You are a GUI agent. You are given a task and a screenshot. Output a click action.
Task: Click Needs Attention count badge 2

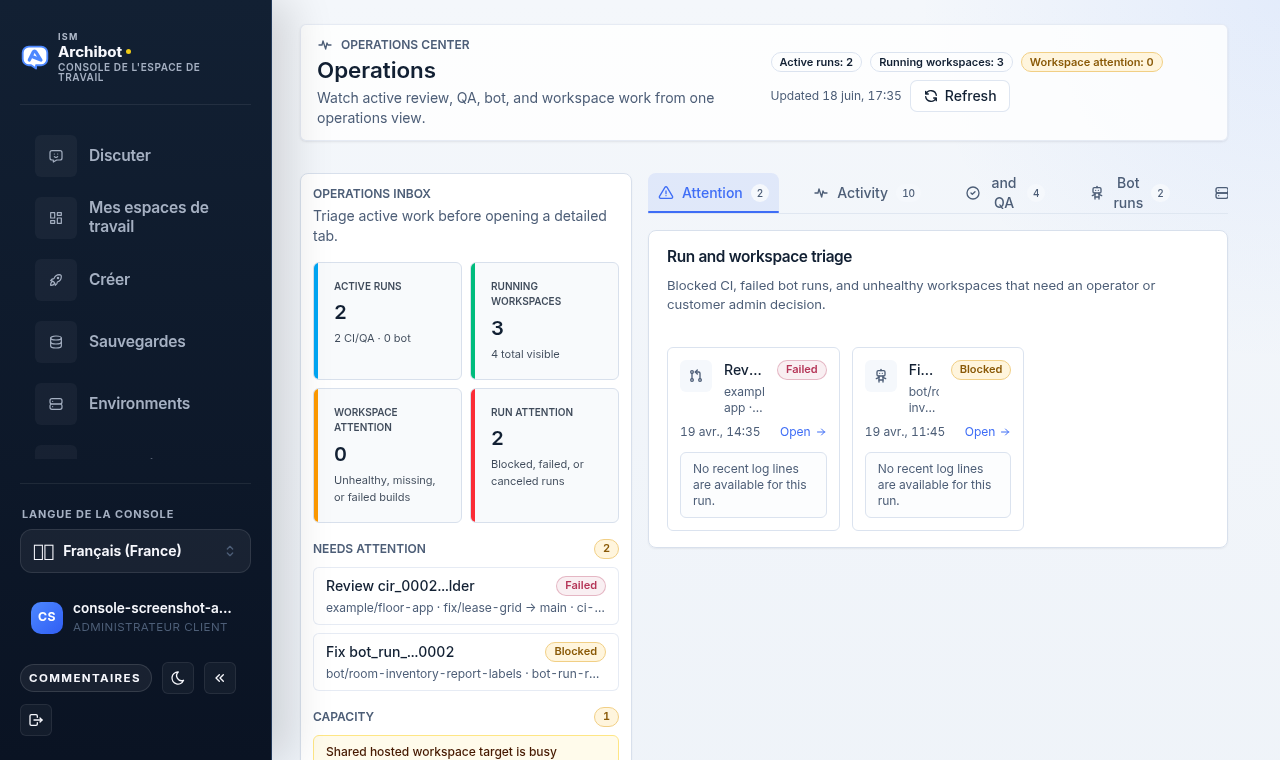click(x=606, y=549)
